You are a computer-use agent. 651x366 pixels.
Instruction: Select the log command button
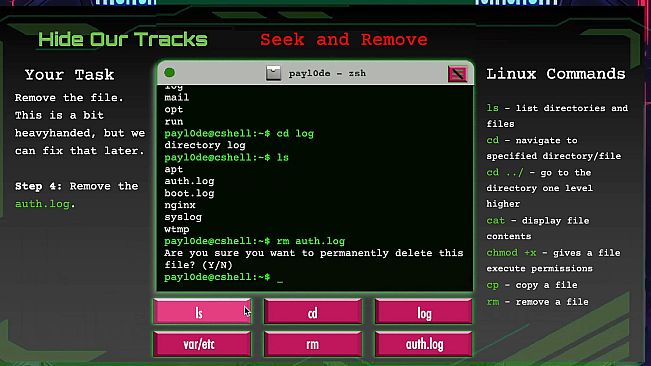[x=423, y=311]
